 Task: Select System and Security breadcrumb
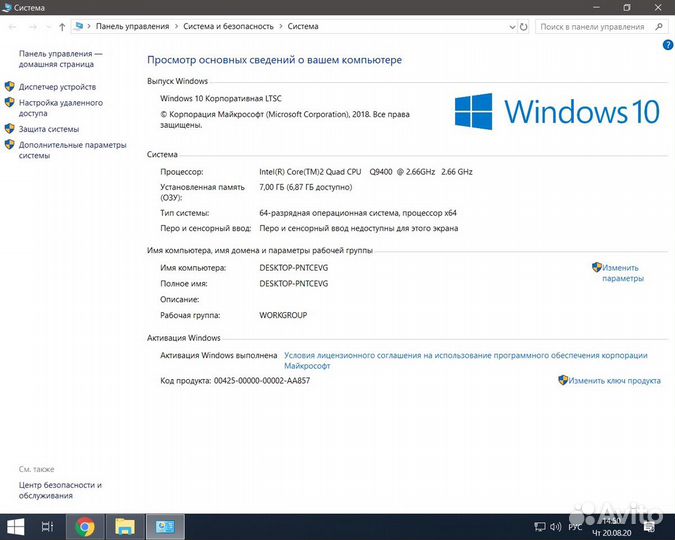[228, 26]
